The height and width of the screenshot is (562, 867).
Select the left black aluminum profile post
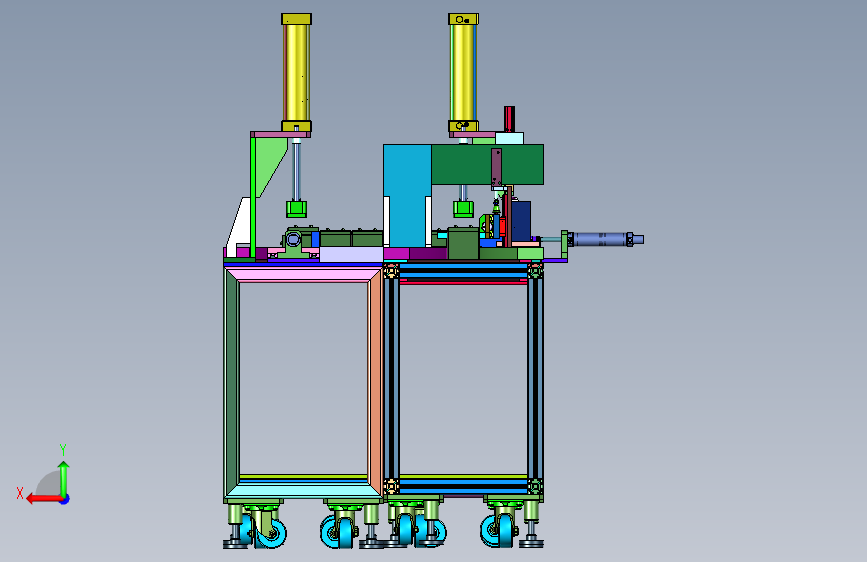click(391, 380)
